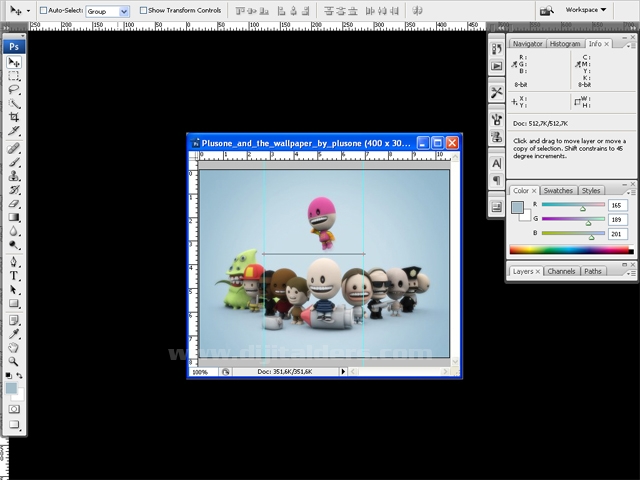The height and width of the screenshot is (480, 640).
Task: Enable the Auto-Select checkbox
Action: point(43,10)
